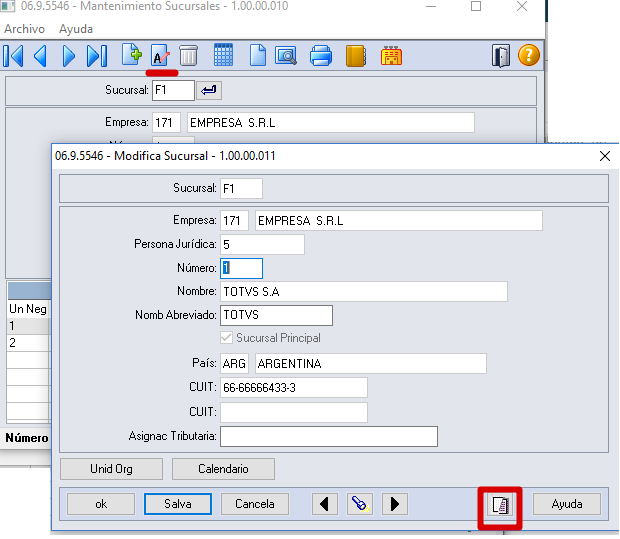Click the previous arrow button in Modifica Sucursal

325,504
